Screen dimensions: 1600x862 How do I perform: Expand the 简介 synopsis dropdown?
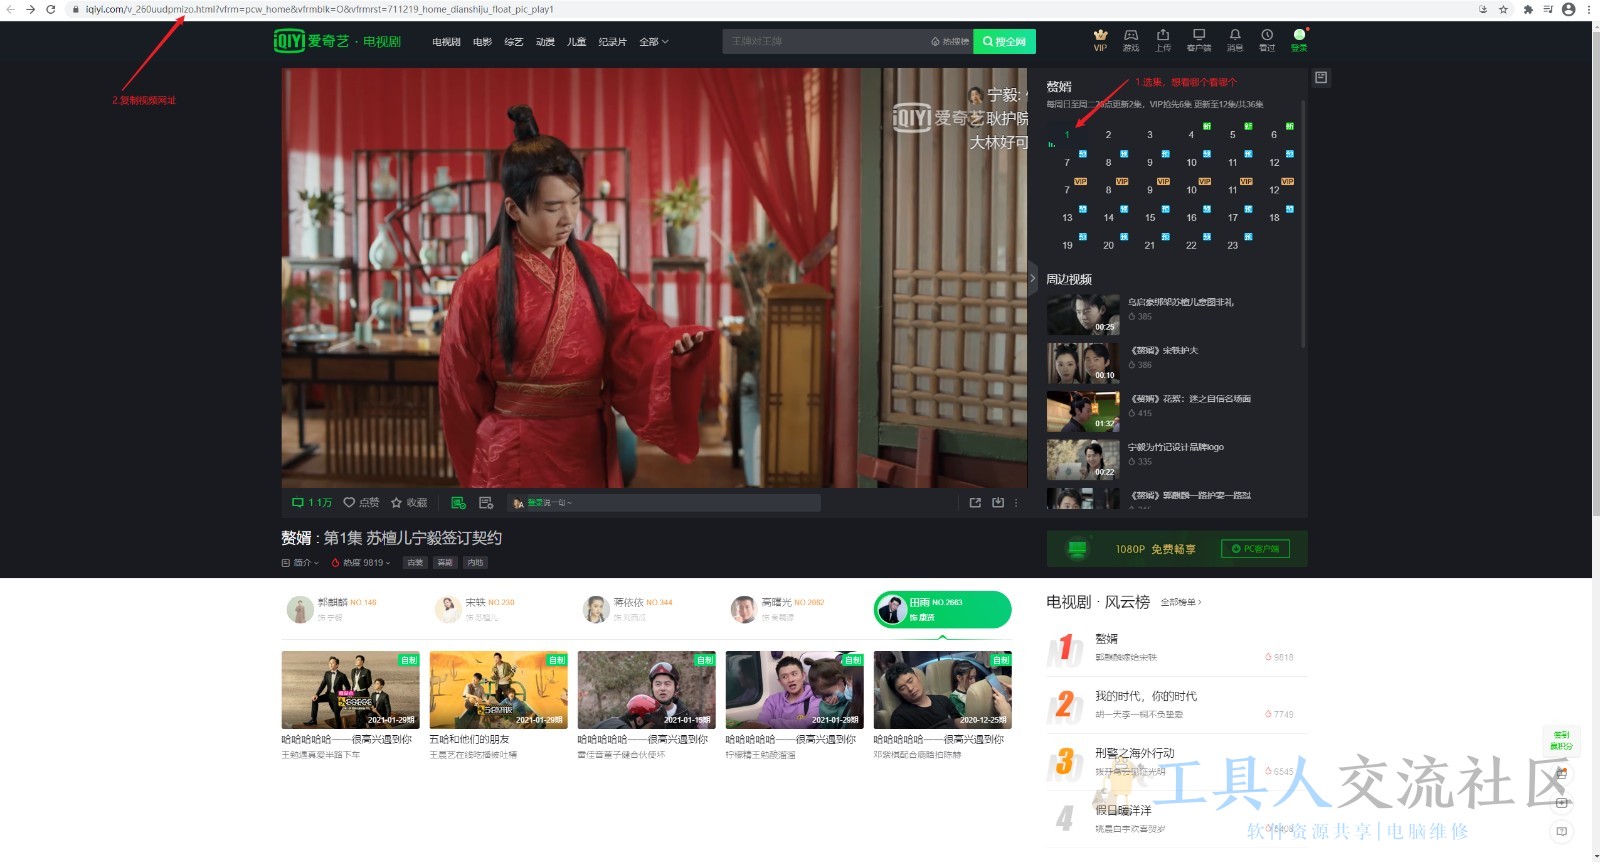[300, 563]
